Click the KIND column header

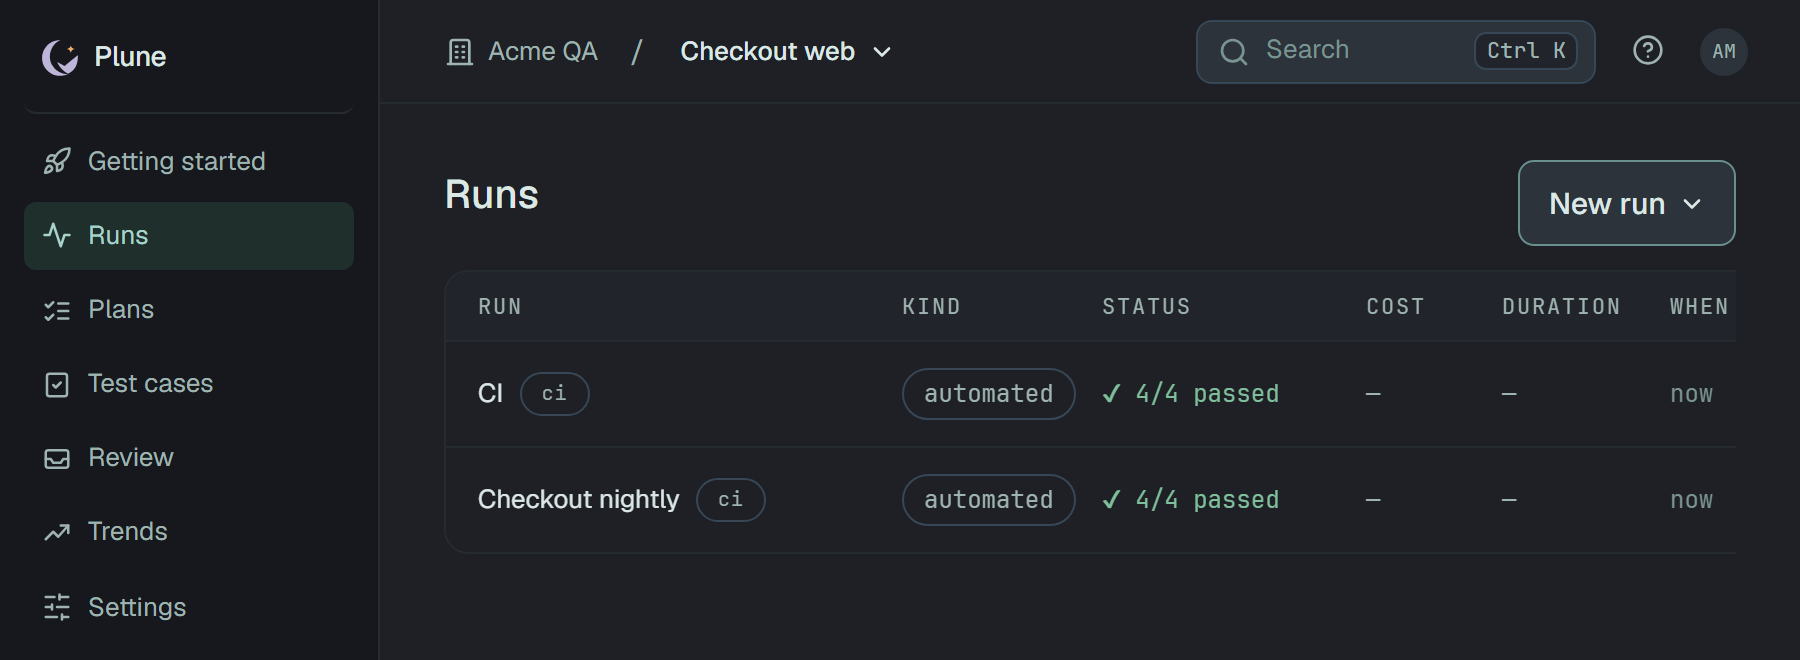[x=931, y=307]
